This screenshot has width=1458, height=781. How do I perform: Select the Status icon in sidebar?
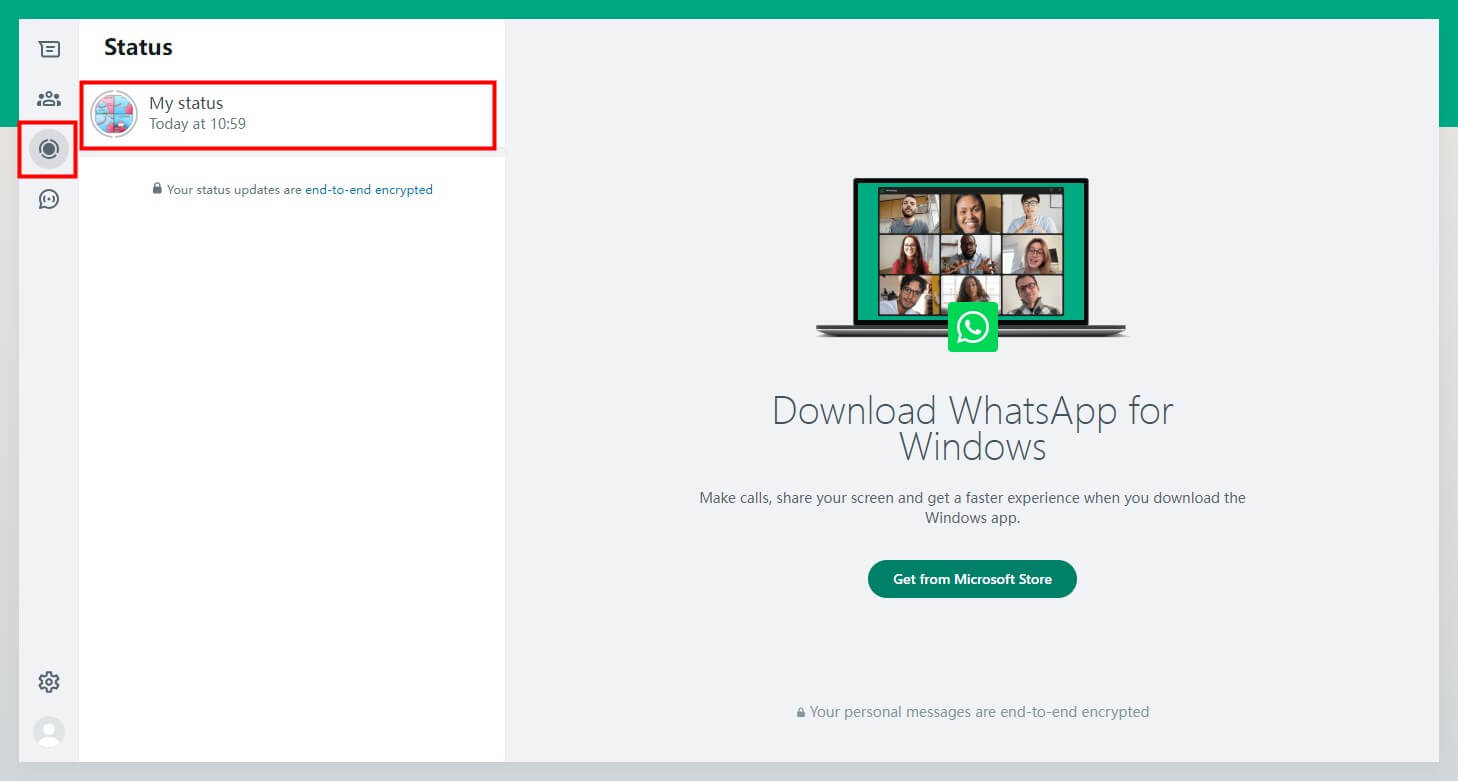click(49, 149)
